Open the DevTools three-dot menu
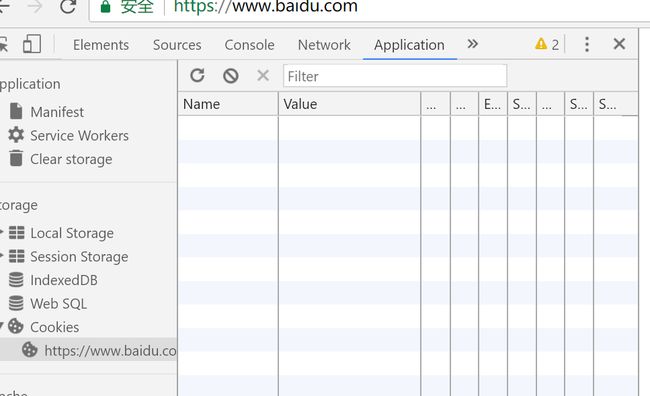This screenshot has height=396, width=650. click(587, 44)
